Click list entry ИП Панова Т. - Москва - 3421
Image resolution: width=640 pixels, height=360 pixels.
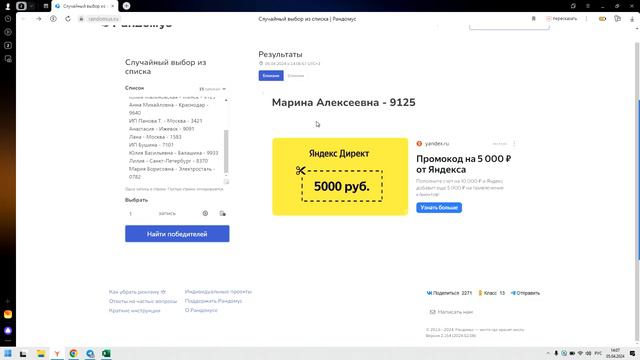165,121
